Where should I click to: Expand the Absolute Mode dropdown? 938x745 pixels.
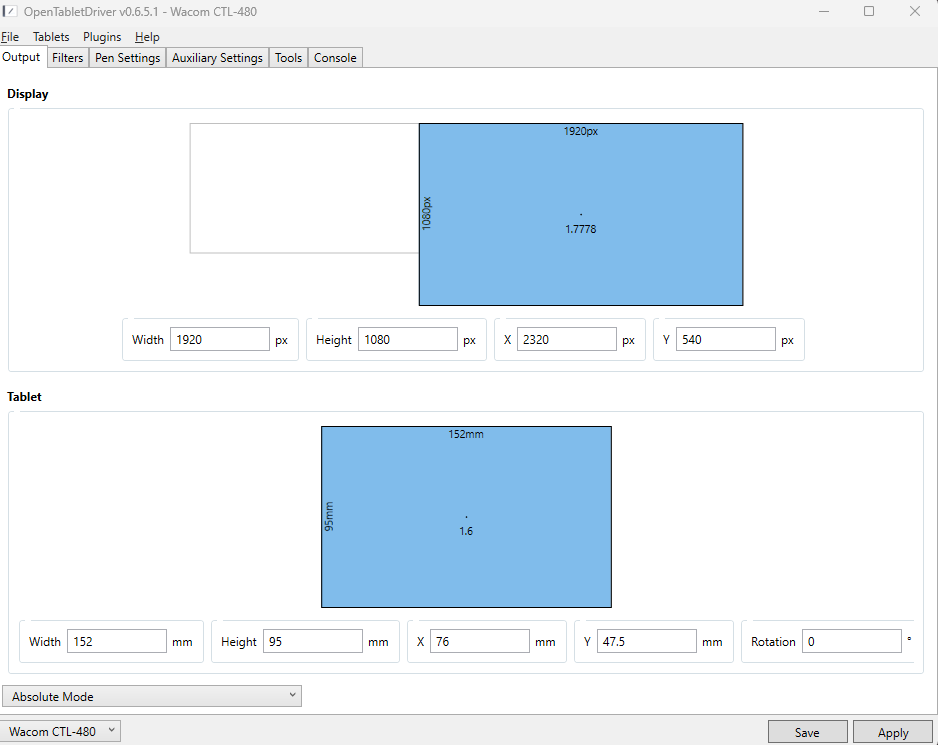[152, 696]
